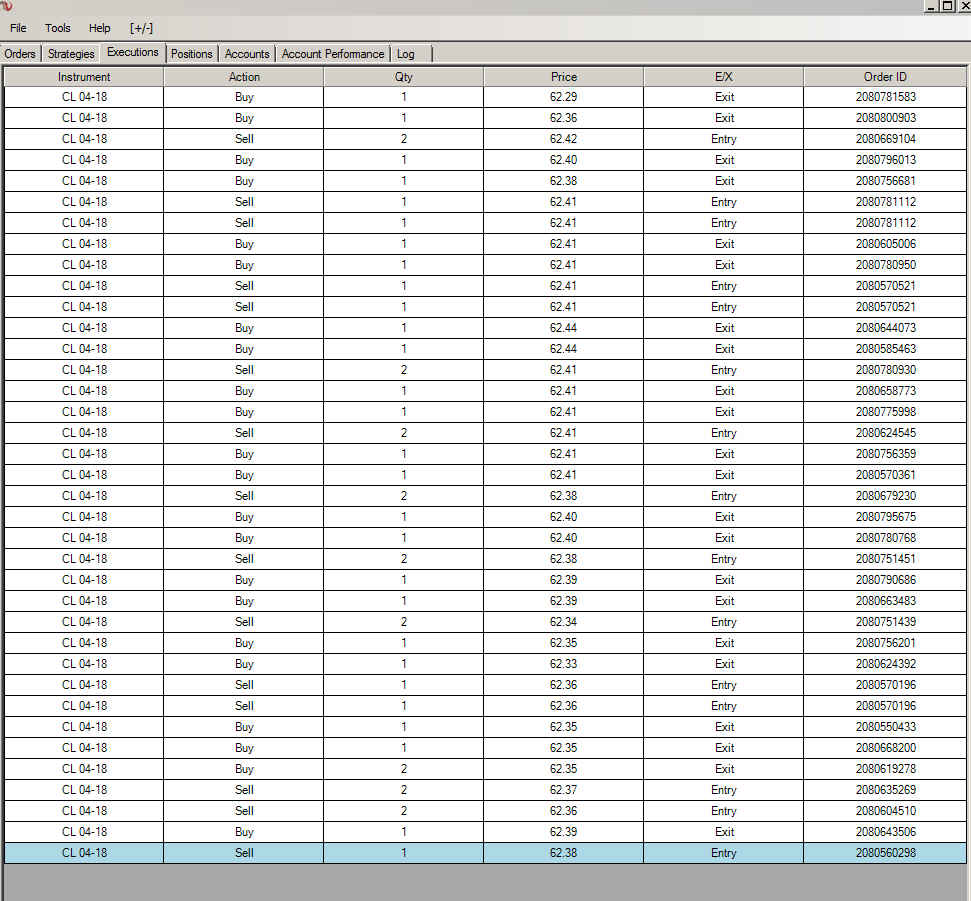Select the Executions tab
The height and width of the screenshot is (901, 971).
[133, 52]
